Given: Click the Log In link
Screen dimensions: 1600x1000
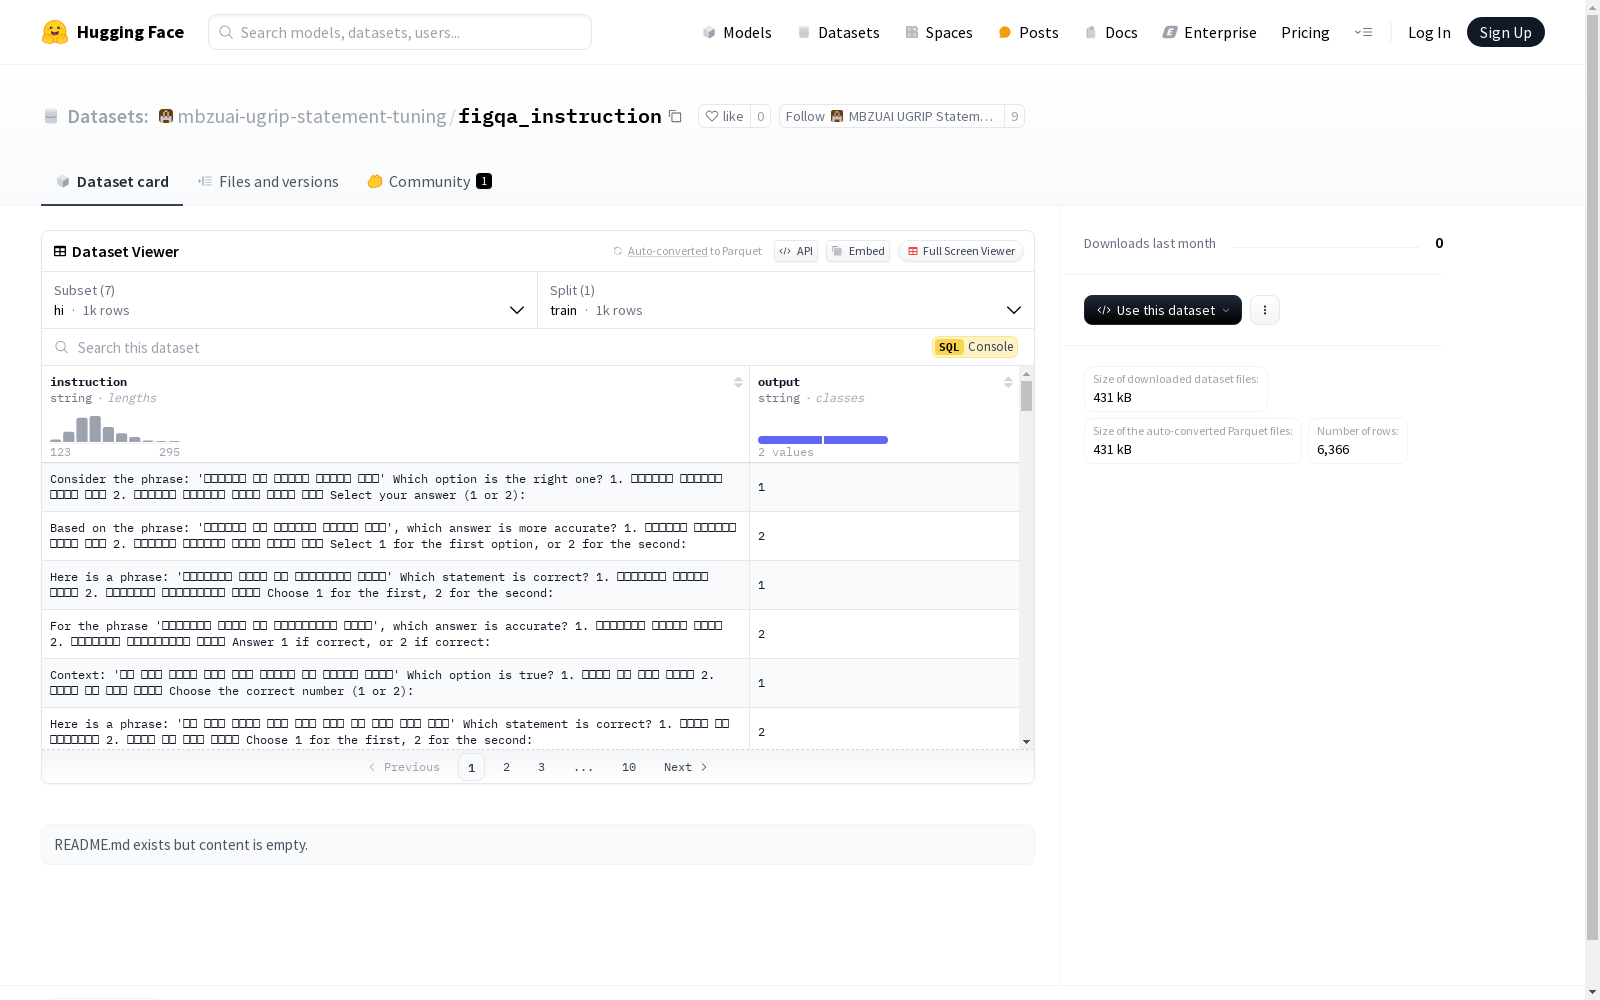Looking at the screenshot, I should pyautogui.click(x=1429, y=32).
